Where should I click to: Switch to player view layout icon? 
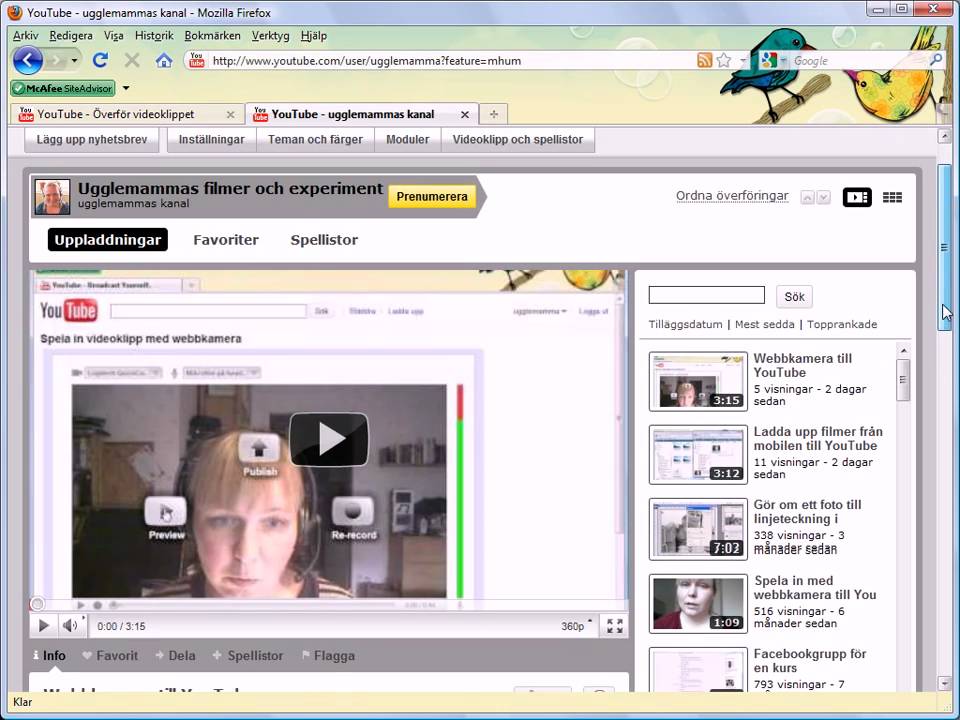pyautogui.click(x=857, y=197)
